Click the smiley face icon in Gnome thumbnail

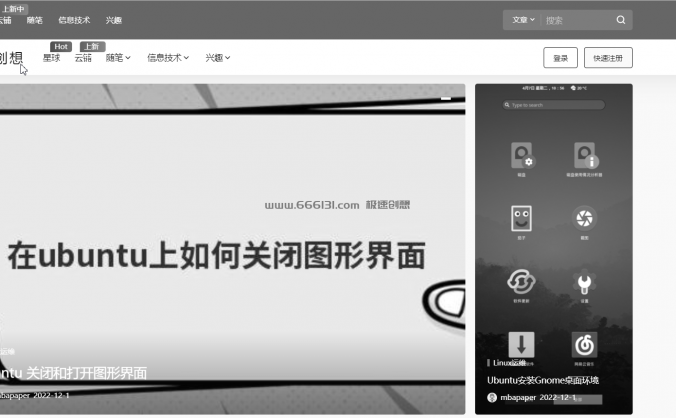coord(521,217)
